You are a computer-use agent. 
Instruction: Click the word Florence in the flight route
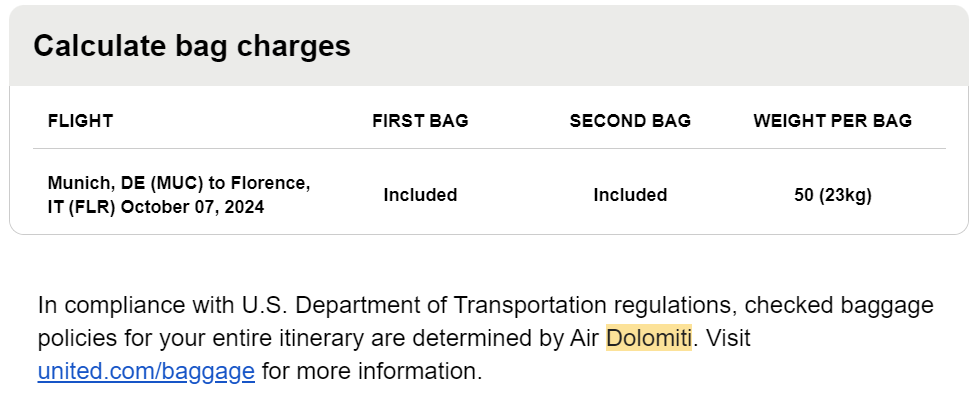point(270,183)
